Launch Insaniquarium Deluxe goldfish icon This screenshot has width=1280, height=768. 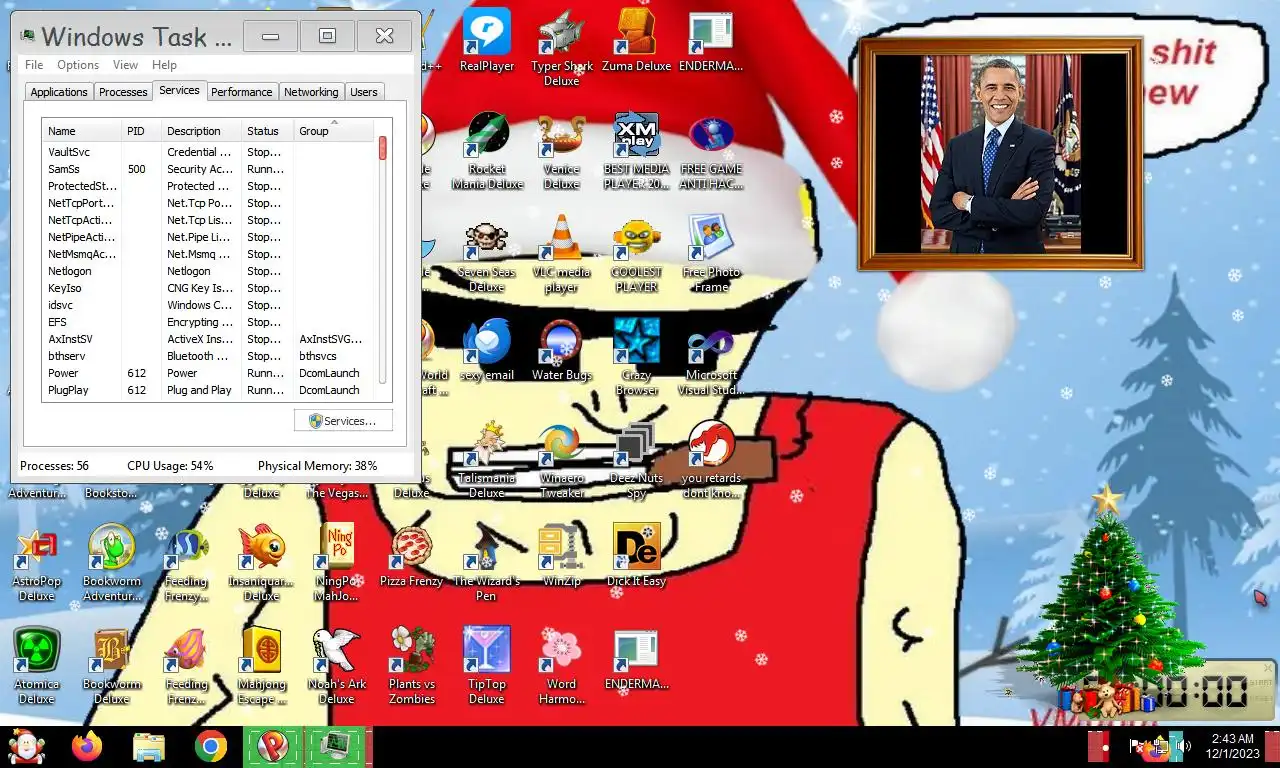[x=262, y=562]
